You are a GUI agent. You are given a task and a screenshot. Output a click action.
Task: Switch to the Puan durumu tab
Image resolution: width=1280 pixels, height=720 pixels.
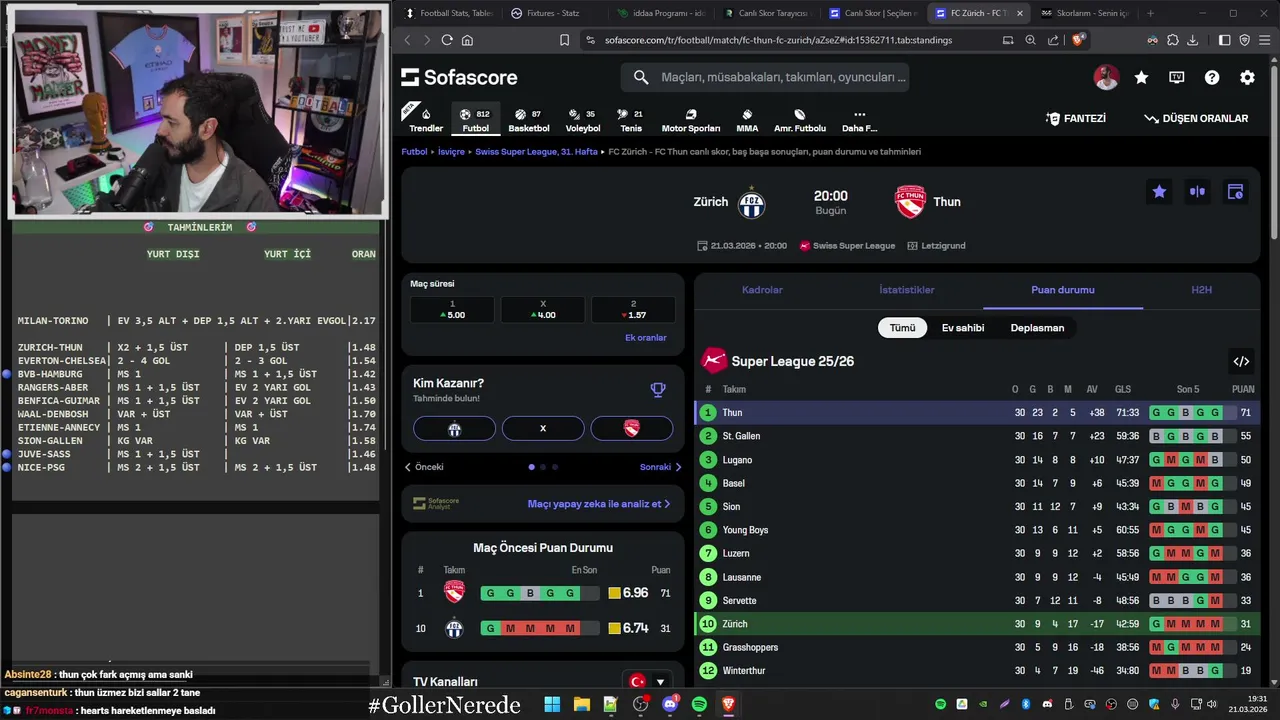(1062, 290)
